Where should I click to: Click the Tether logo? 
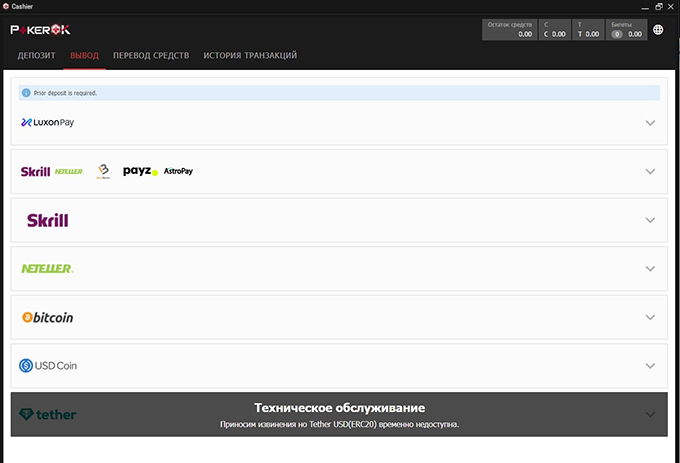tap(48, 414)
